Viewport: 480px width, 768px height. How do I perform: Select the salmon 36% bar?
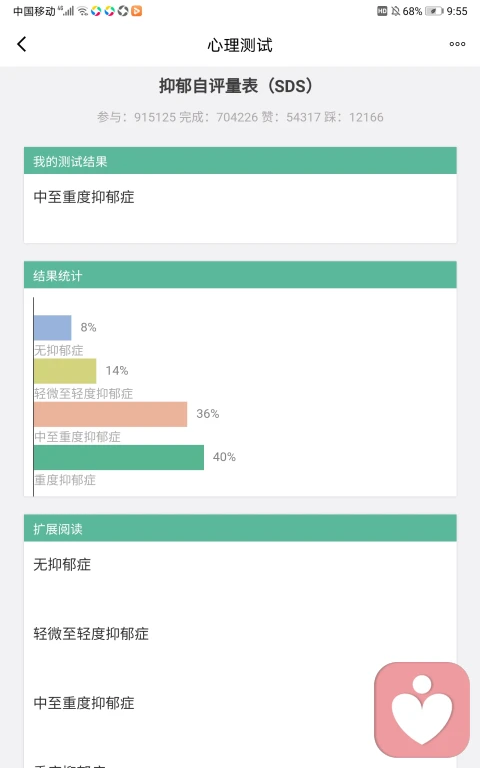pos(111,414)
